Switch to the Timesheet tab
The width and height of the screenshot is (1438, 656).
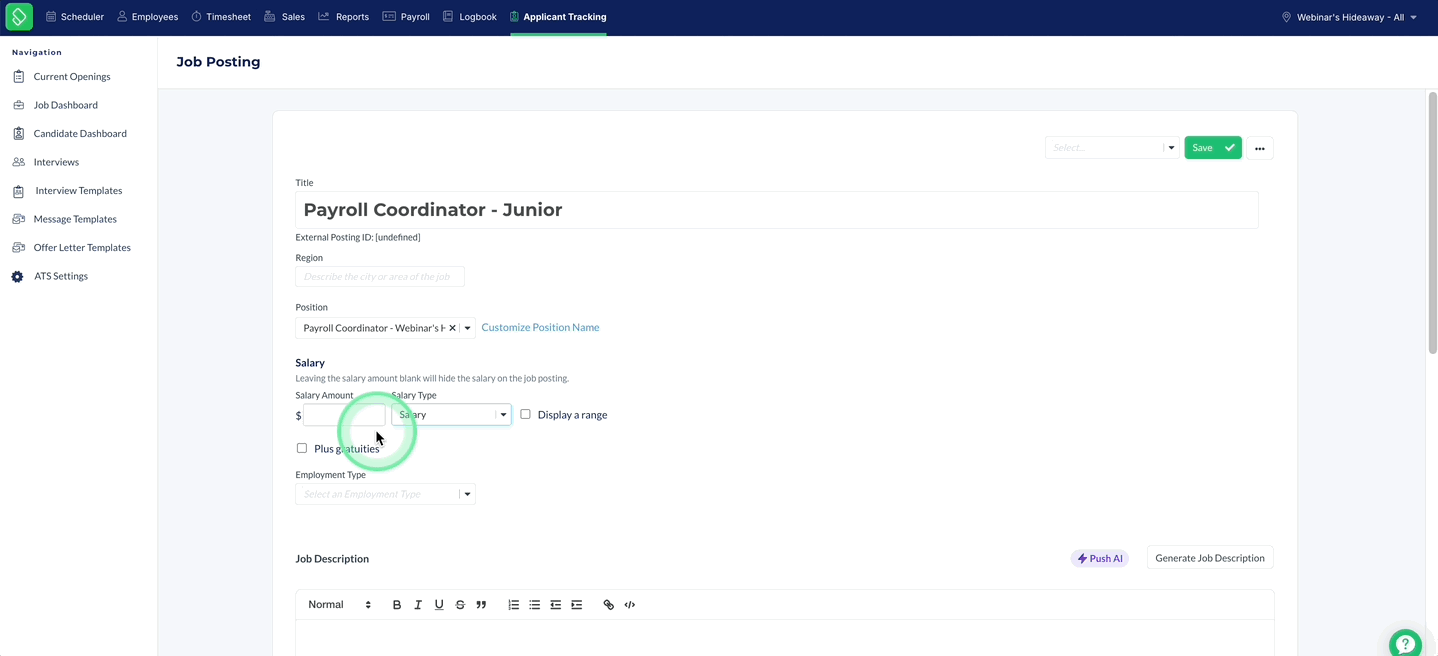tap(221, 17)
